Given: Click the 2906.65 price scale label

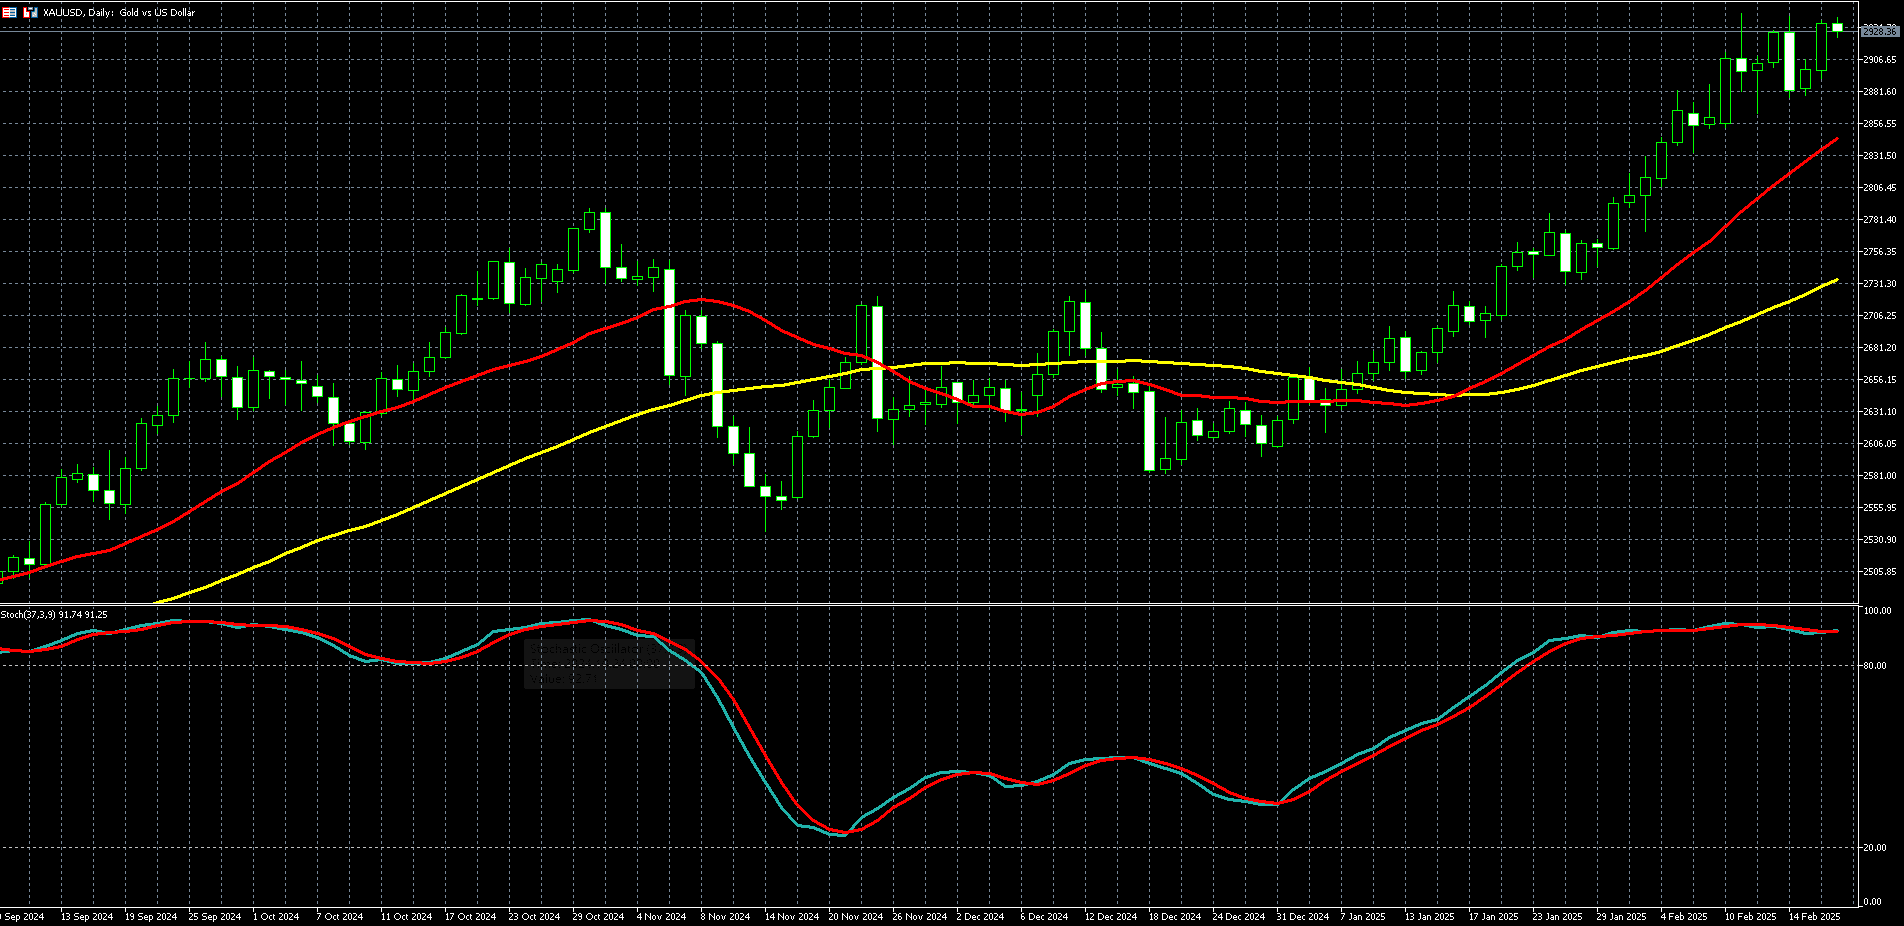Looking at the screenshot, I should [x=1879, y=60].
